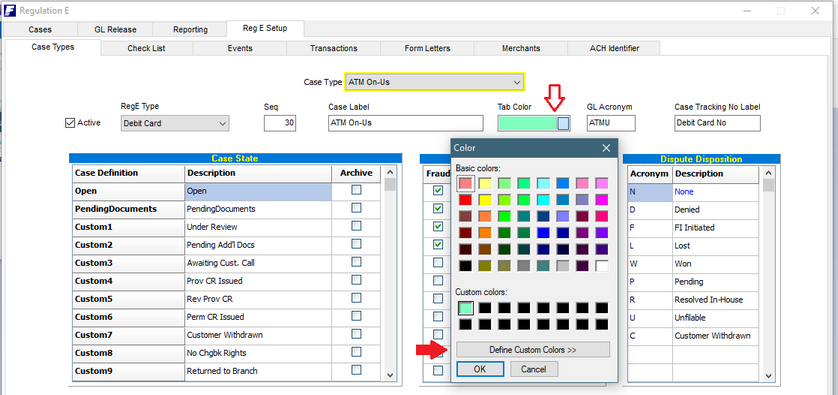838x395 pixels.
Task: Choose the bright magenta basic color
Action: (x=602, y=200)
